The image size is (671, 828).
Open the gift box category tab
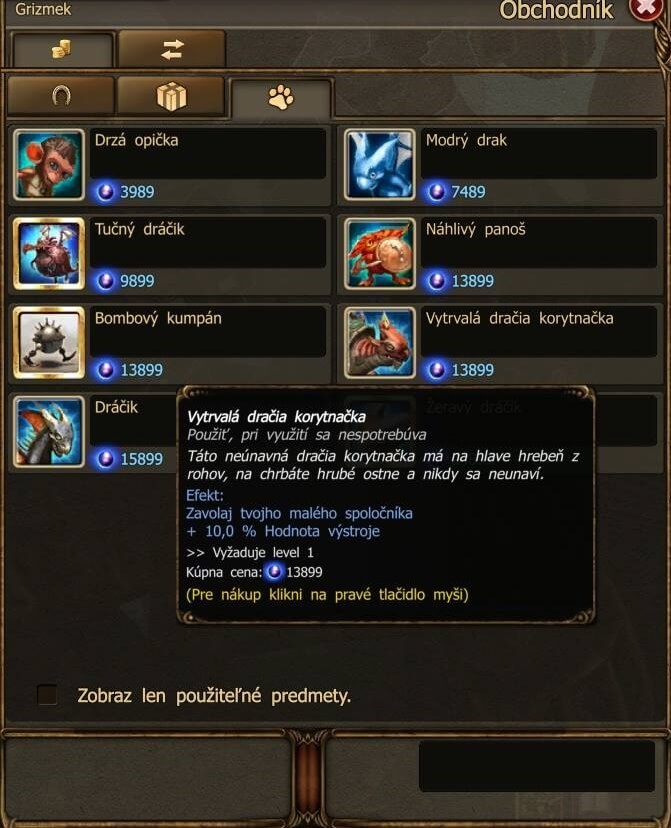(172, 97)
